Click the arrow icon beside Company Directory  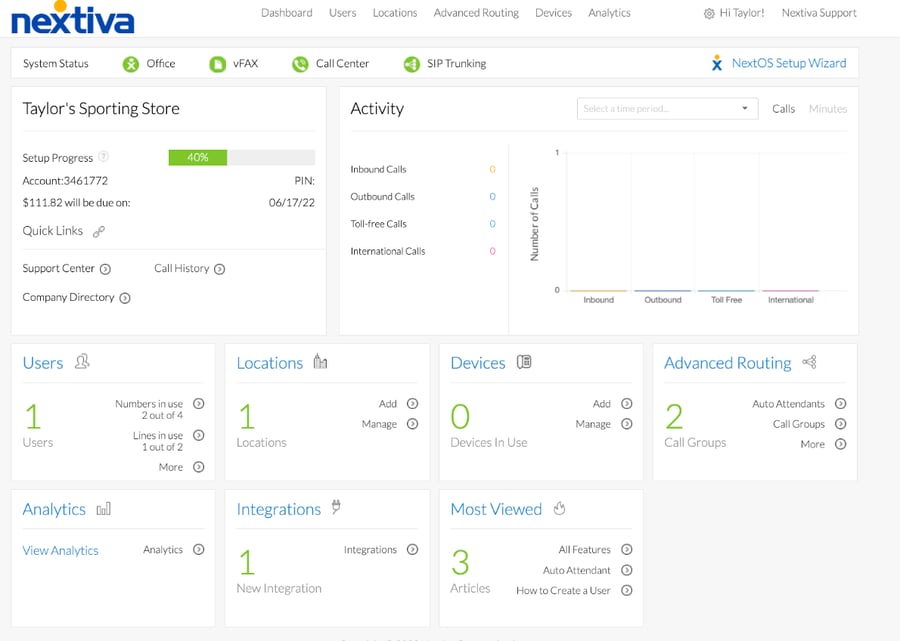point(125,298)
